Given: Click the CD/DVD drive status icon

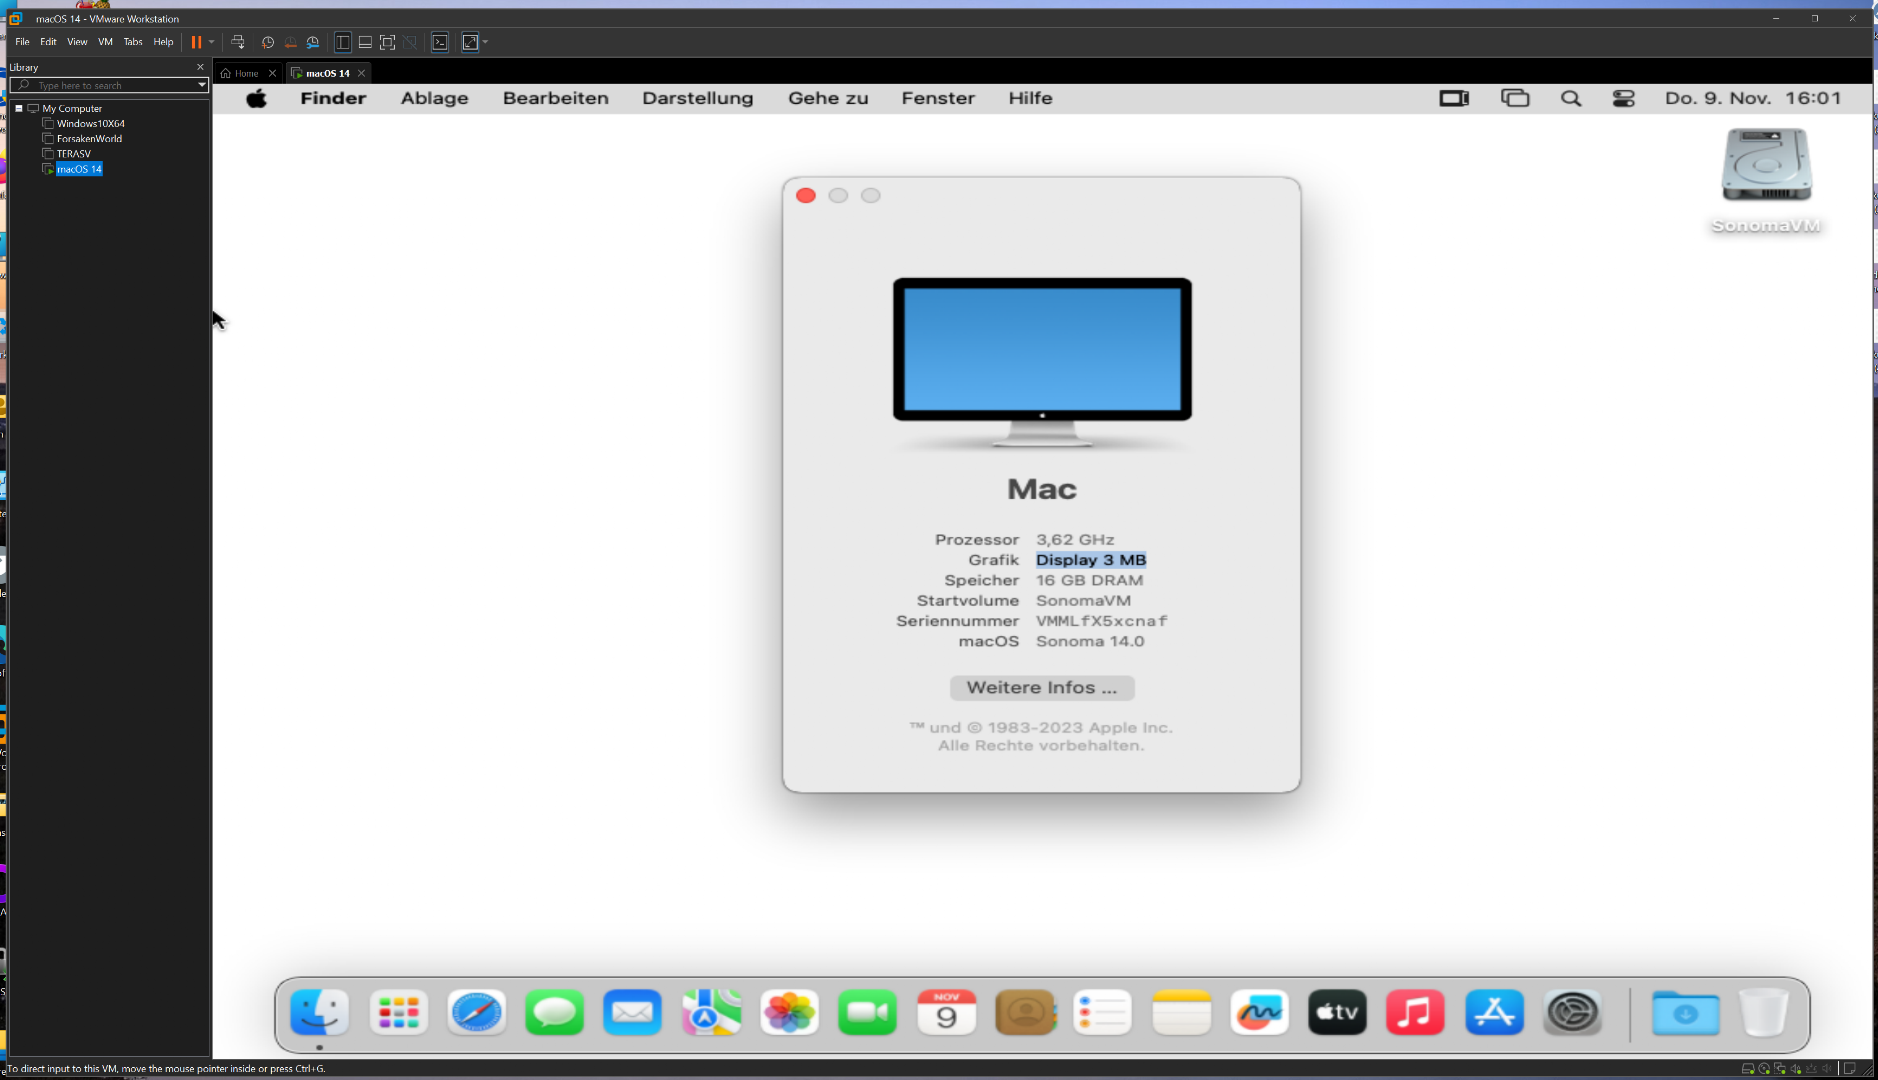Looking at the screenshot, I should pos(1763,1069).
